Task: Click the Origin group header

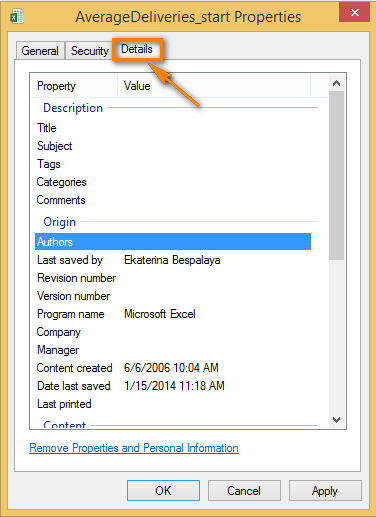Action: tap(60, 222)
